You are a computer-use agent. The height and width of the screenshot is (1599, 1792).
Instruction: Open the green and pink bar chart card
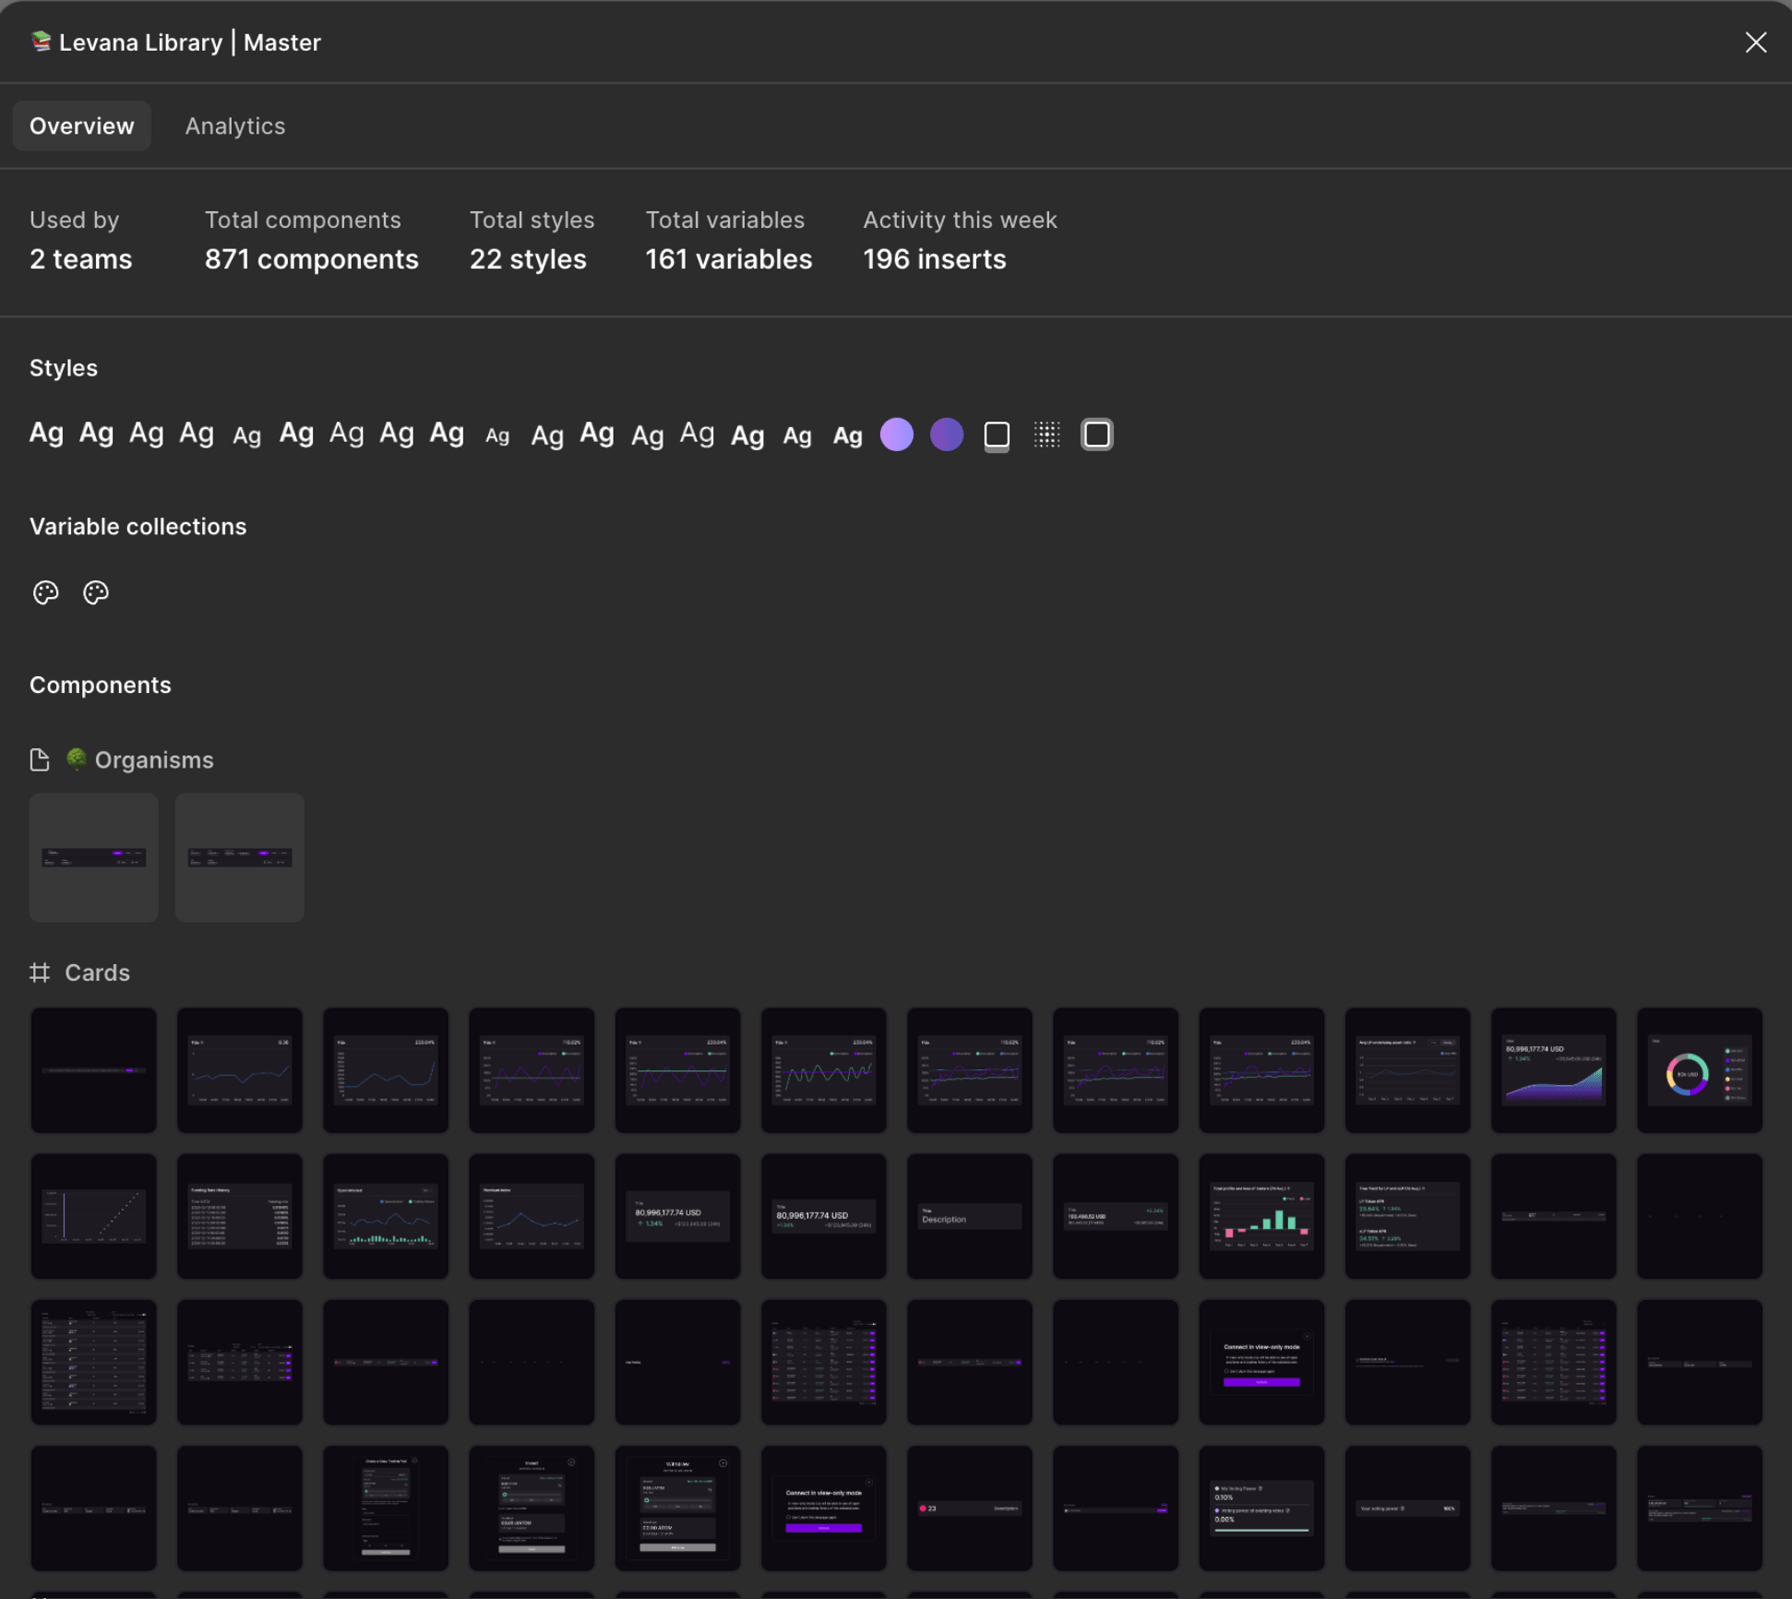pos(1260,1216)
